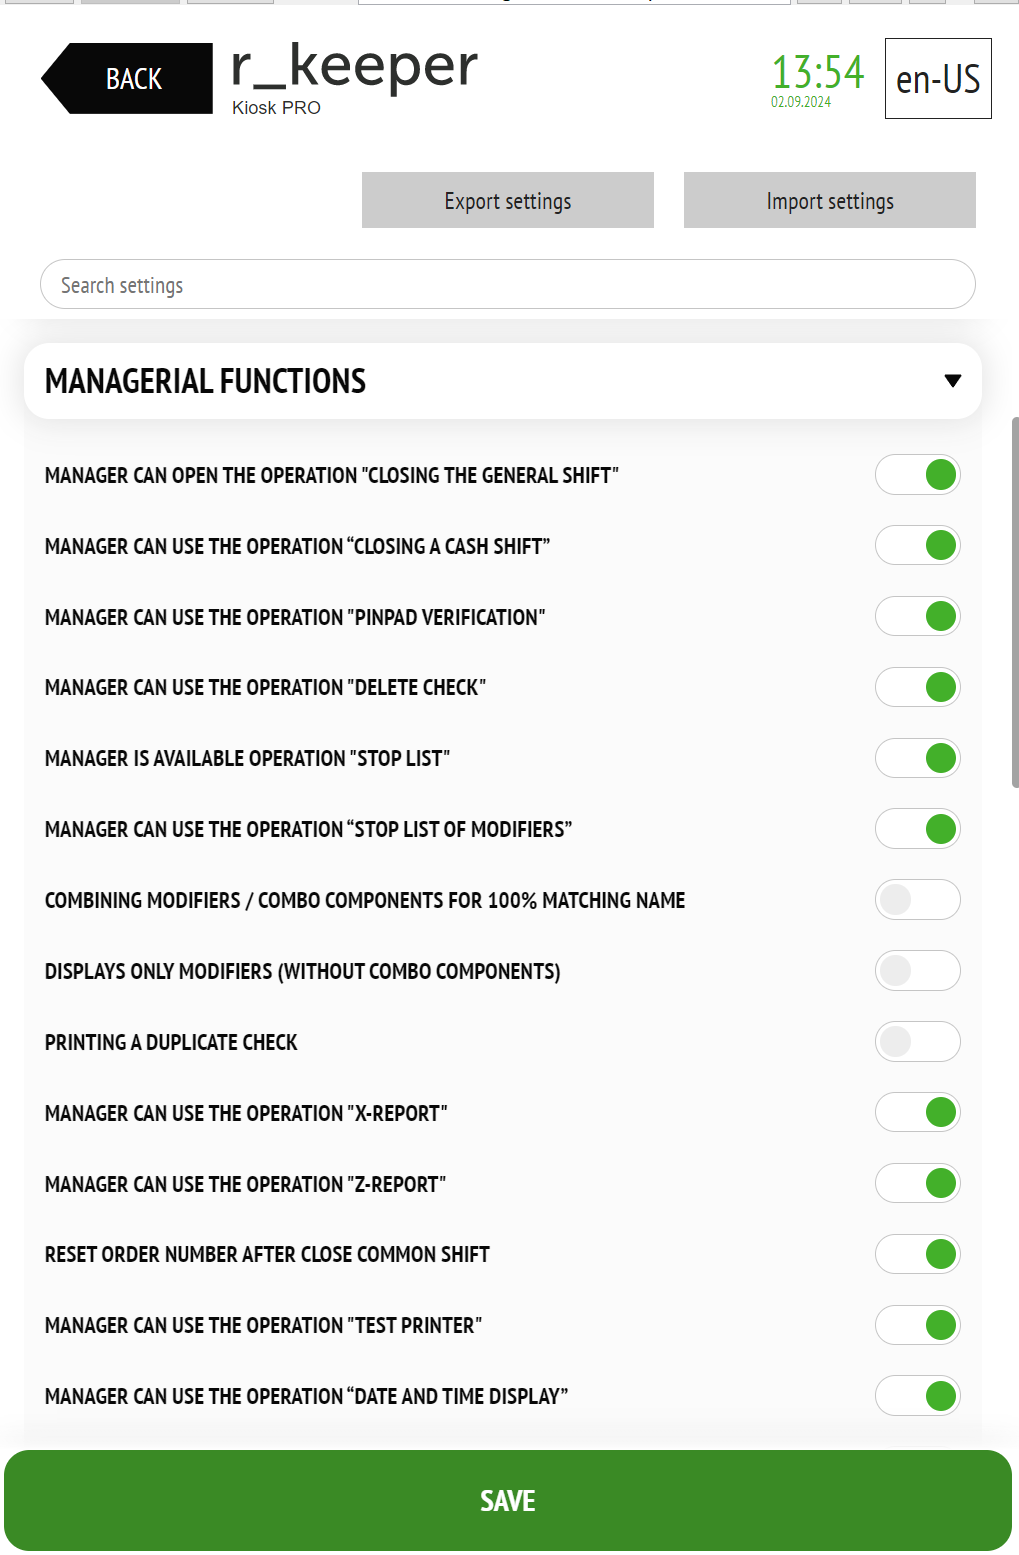Click the vertical scrollbar on right edge
The image size is (1019, 1555).
pyautogui.click(x=1015, y=602)
